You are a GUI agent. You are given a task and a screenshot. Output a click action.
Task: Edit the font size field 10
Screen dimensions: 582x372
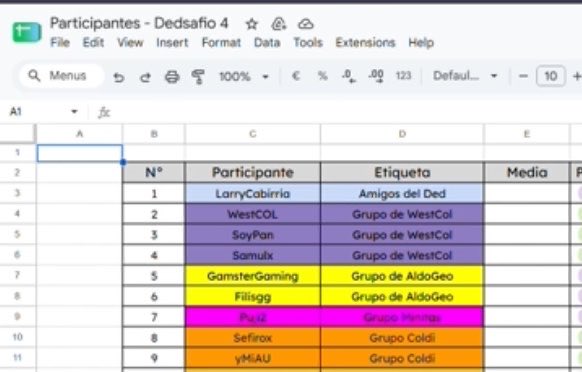(550, 76)
